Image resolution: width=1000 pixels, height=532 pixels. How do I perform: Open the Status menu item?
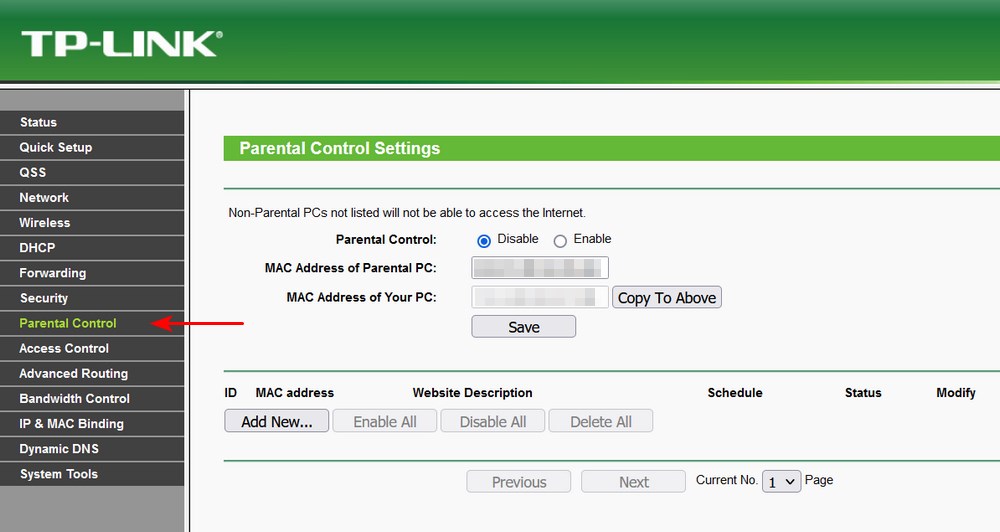(x=92, y=122)
